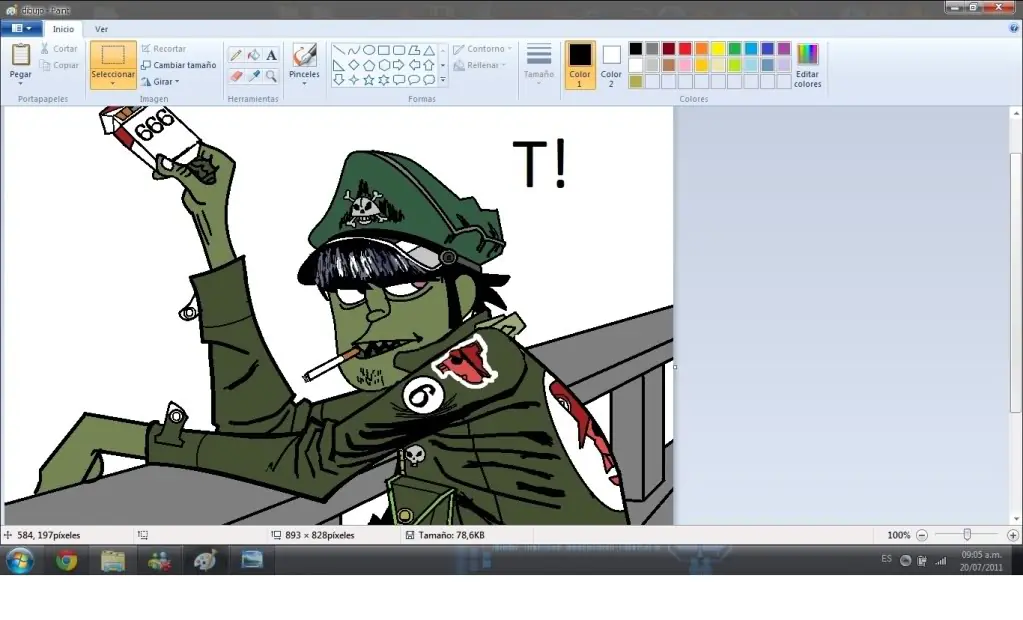1023x620 pixels.
Task: Click the zoom in plus button
Action: [1013, 535]
